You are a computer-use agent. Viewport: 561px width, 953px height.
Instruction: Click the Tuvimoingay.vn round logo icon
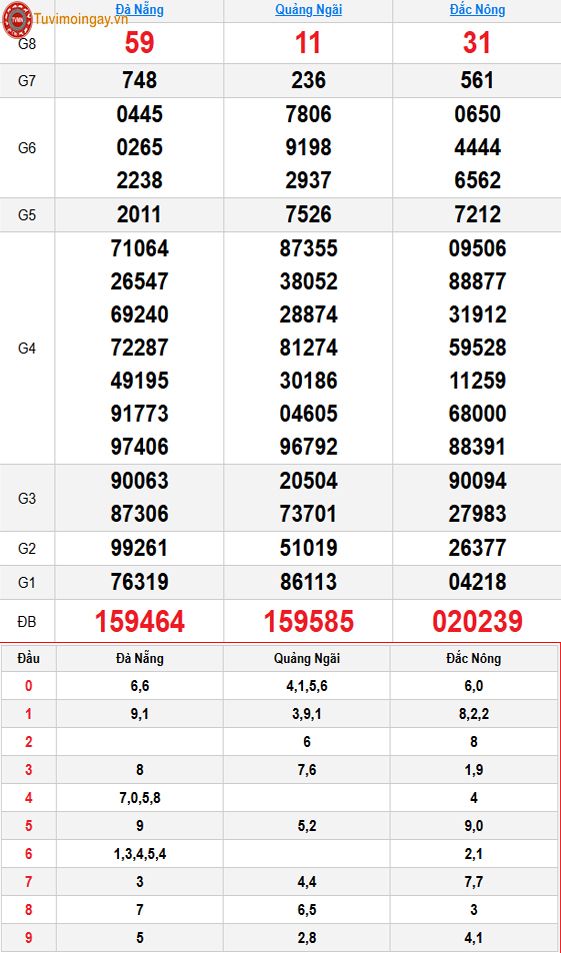pyautogui.click(x=16, y=19)
